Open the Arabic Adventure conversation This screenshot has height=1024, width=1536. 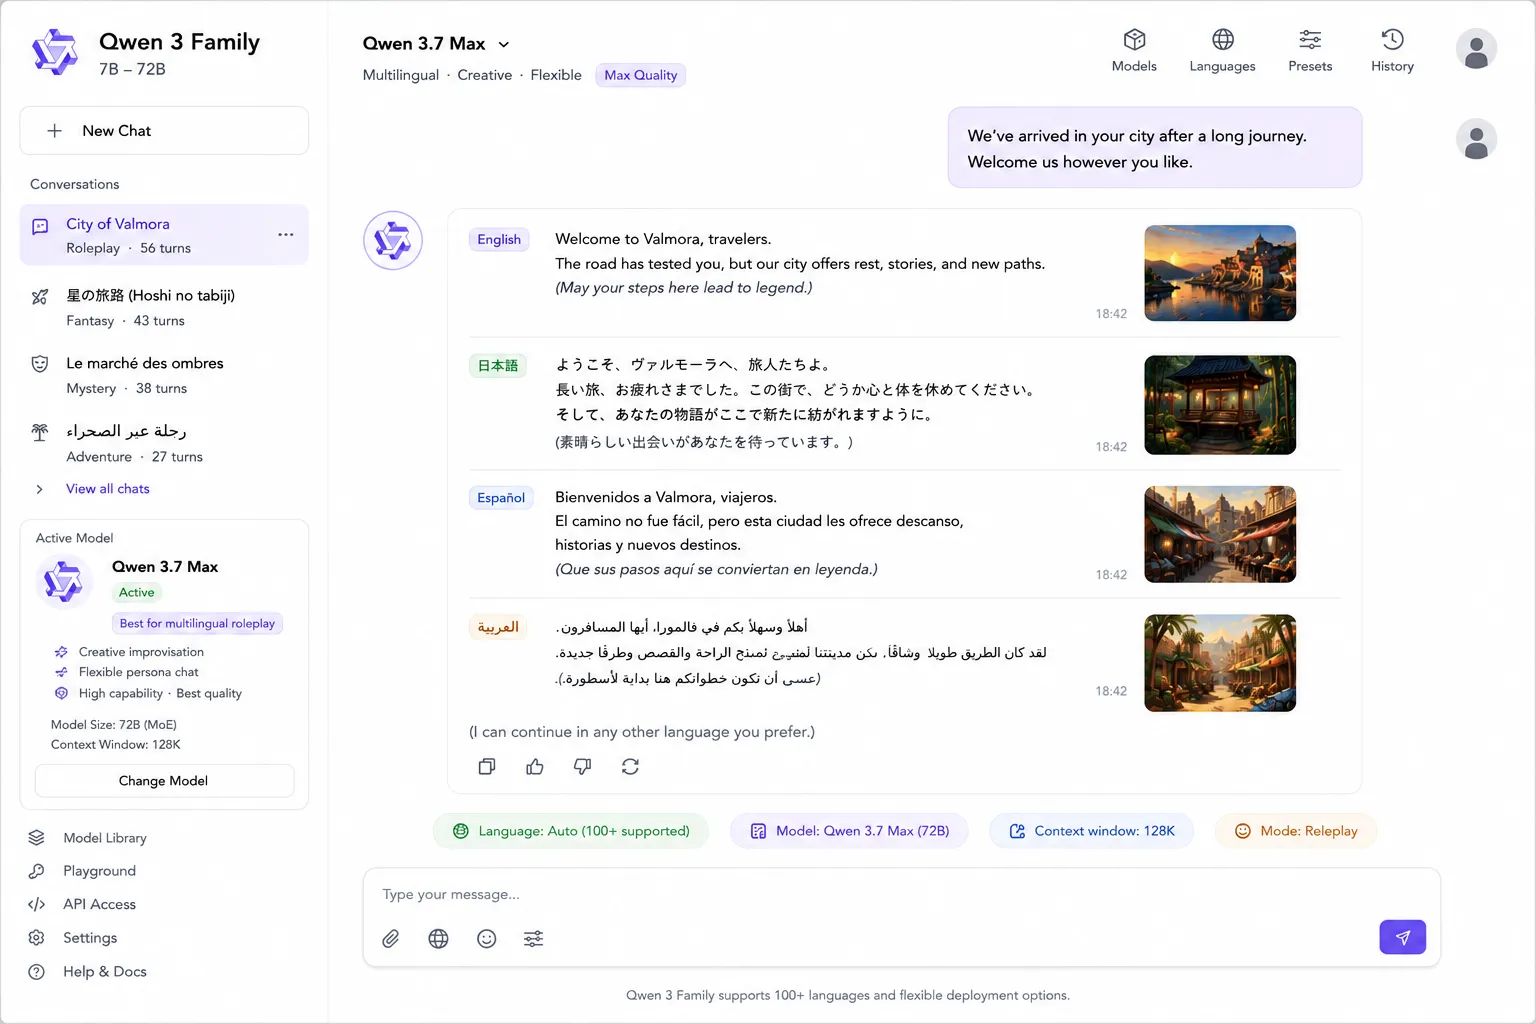pos(164,443)
